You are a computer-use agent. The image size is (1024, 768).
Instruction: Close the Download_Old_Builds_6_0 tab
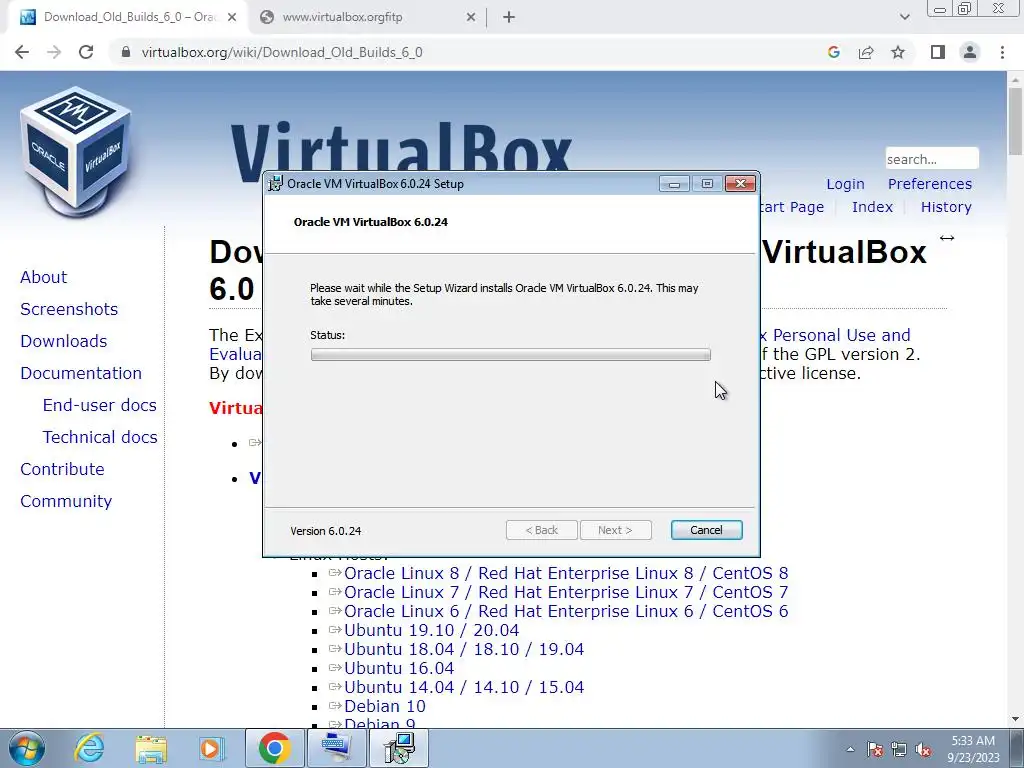(x=232, y=18)
